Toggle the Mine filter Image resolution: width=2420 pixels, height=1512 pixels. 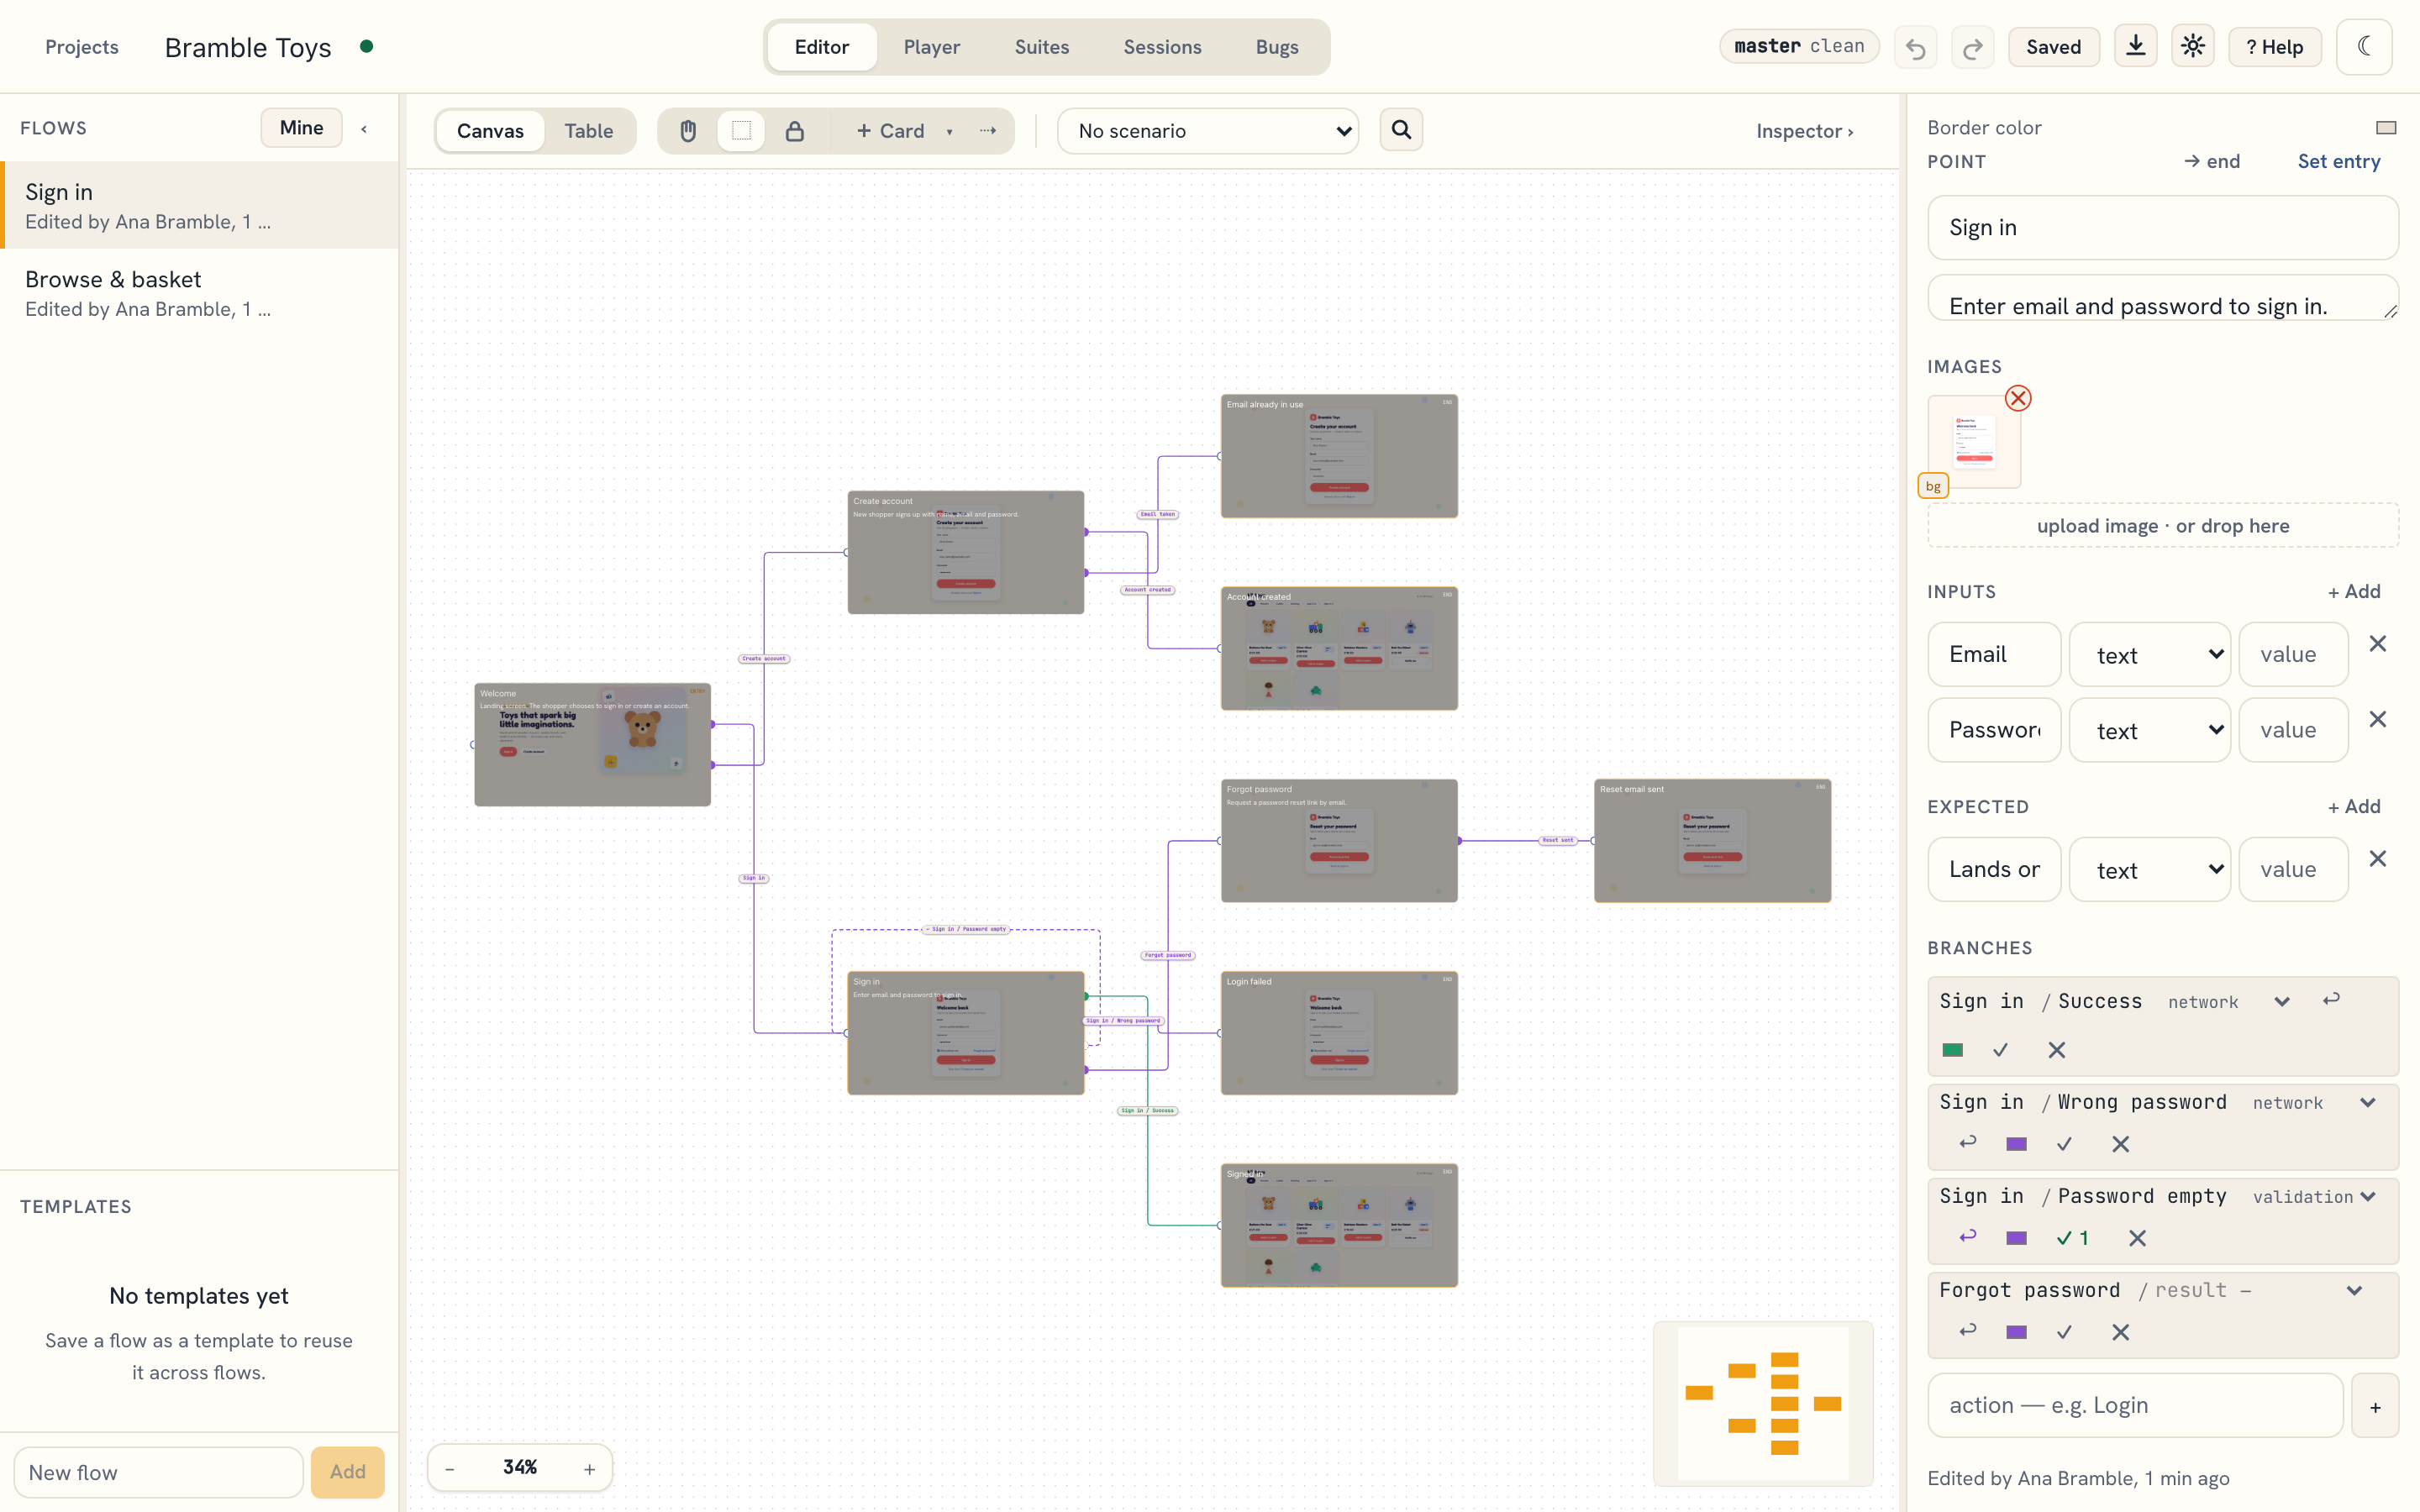[301, 128]
